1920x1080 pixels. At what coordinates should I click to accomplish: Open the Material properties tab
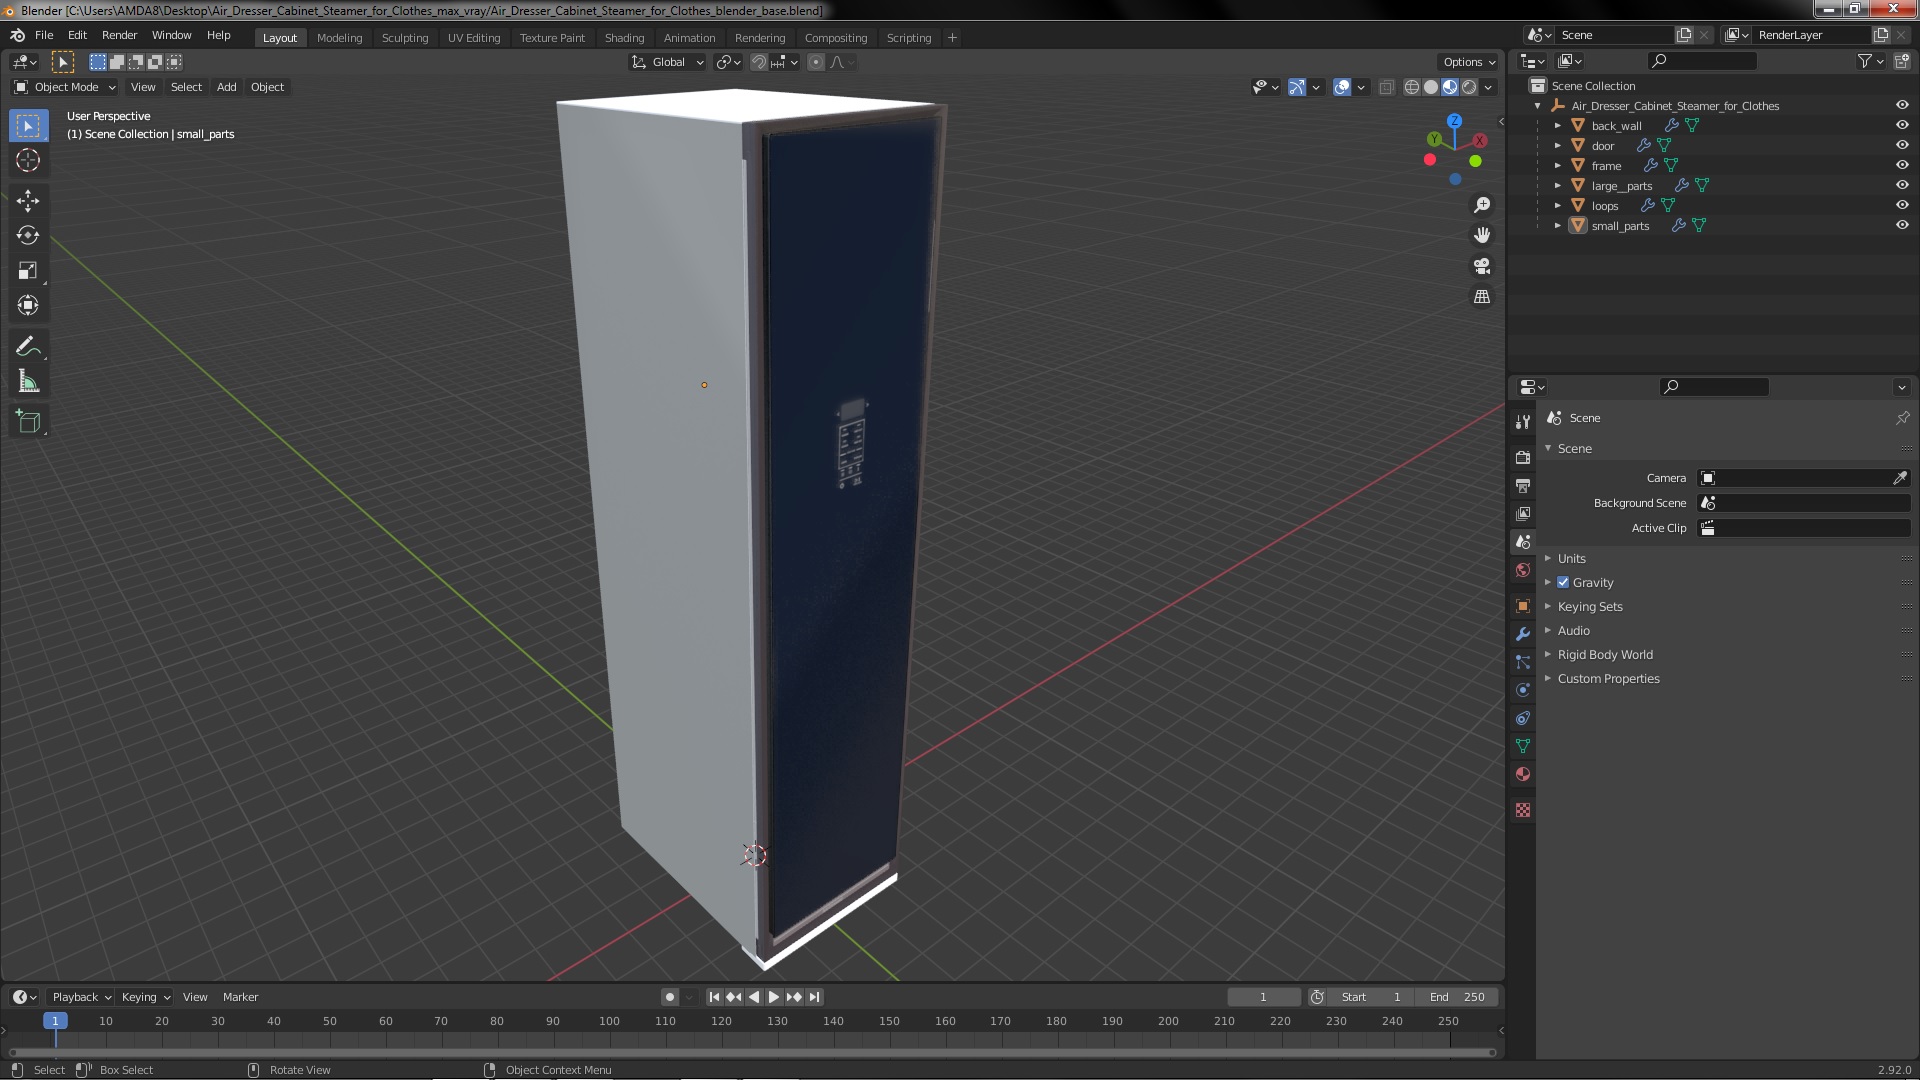click(1523, 774)
